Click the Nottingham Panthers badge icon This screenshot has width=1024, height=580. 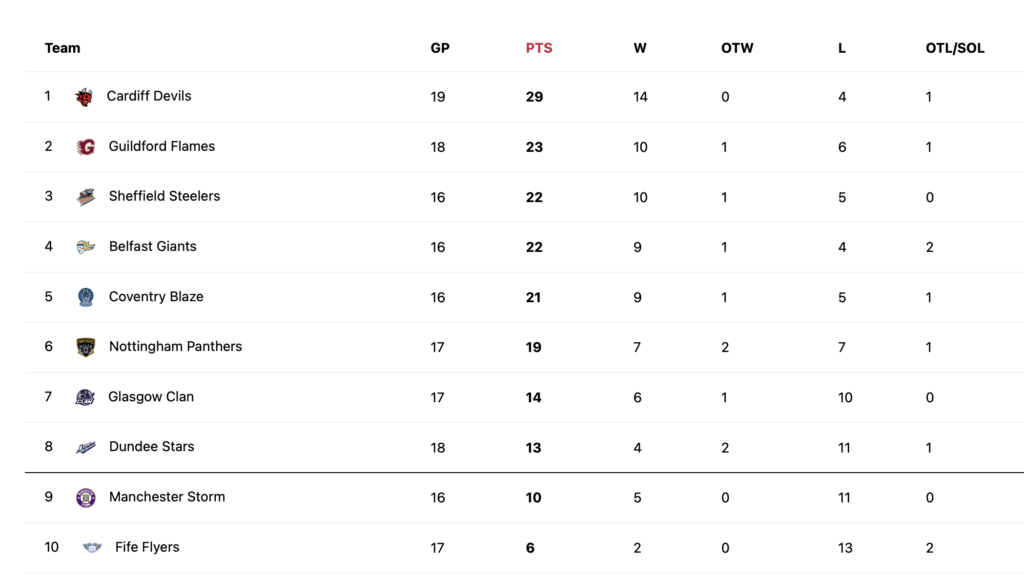click(86, 347)
